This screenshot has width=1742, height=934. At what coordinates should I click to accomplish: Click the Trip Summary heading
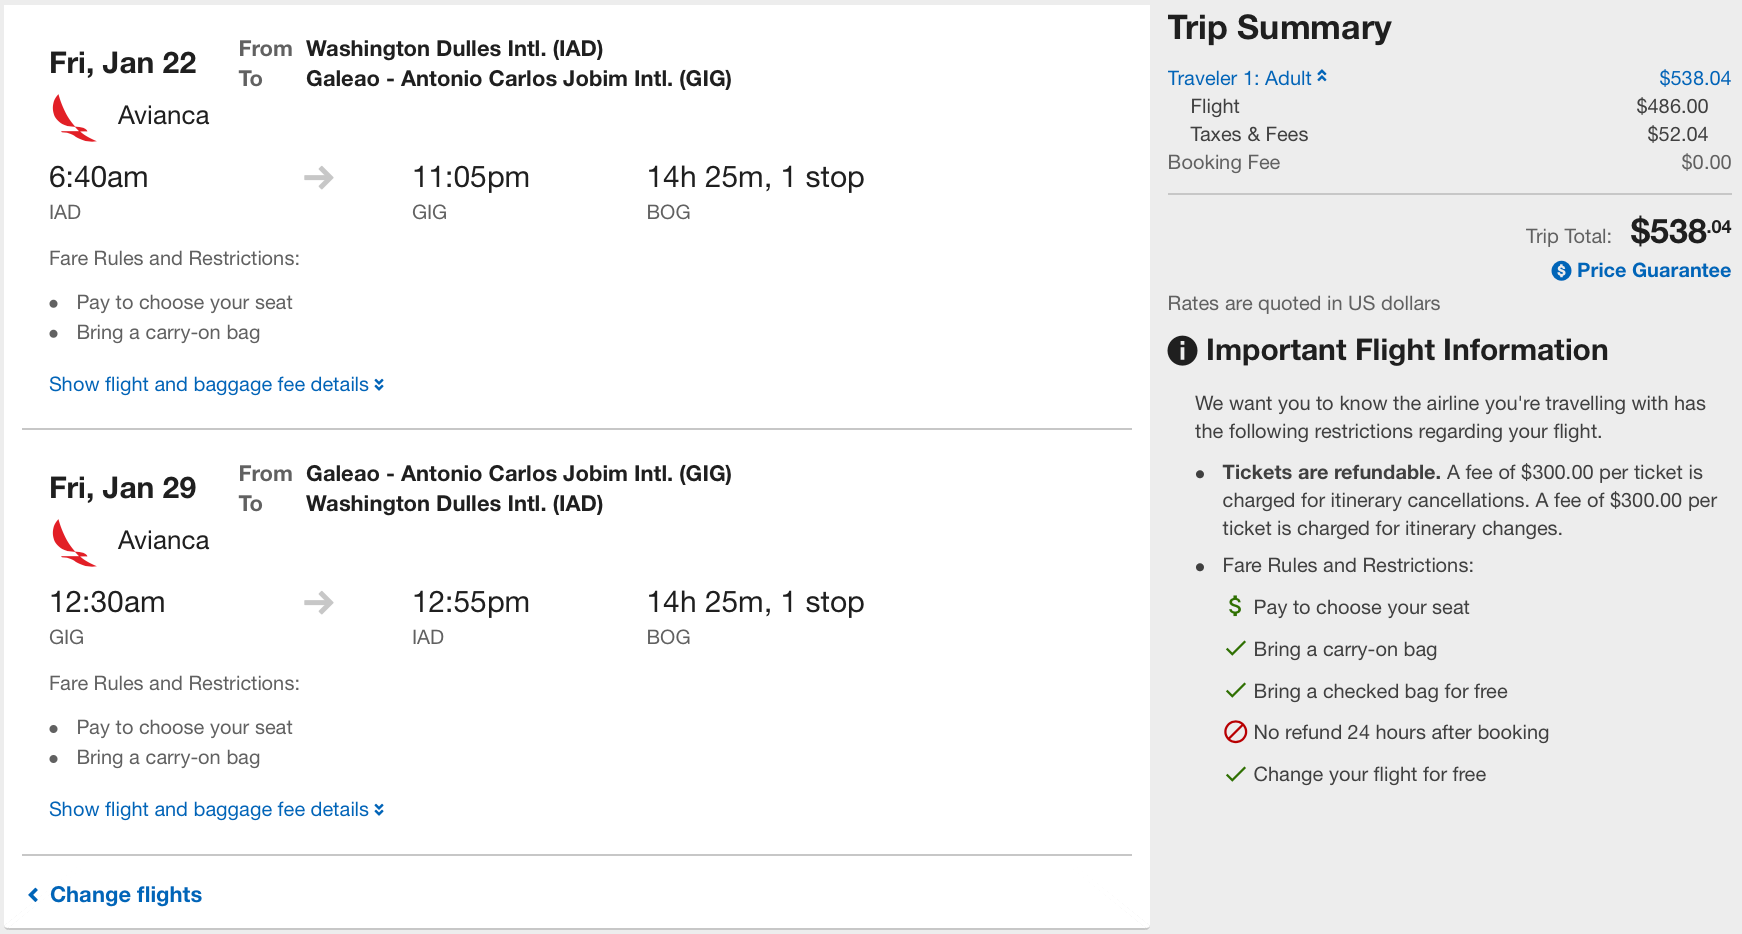coord(1279,28)
